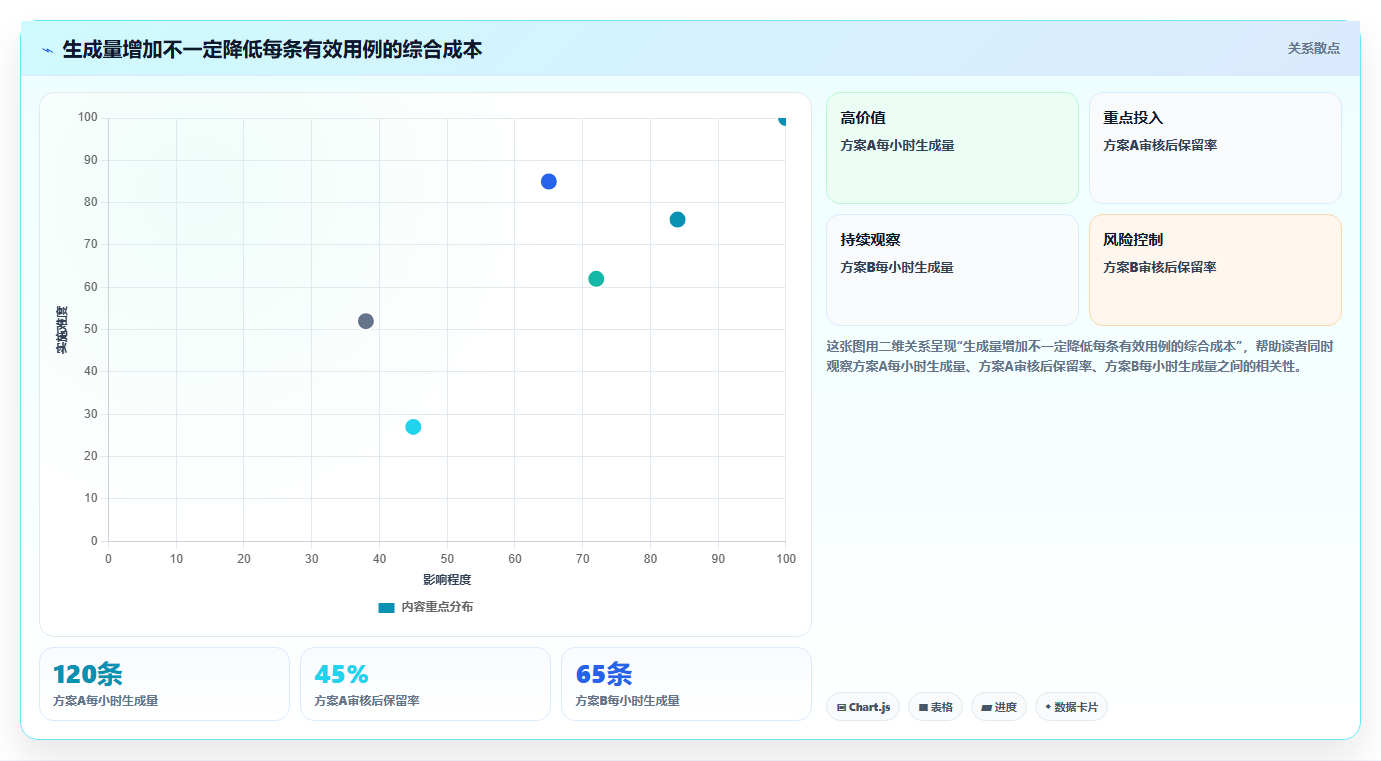1381x761 pixels.
Task: Click the 影响程度 x-axis title
Action: click(447, 580)
